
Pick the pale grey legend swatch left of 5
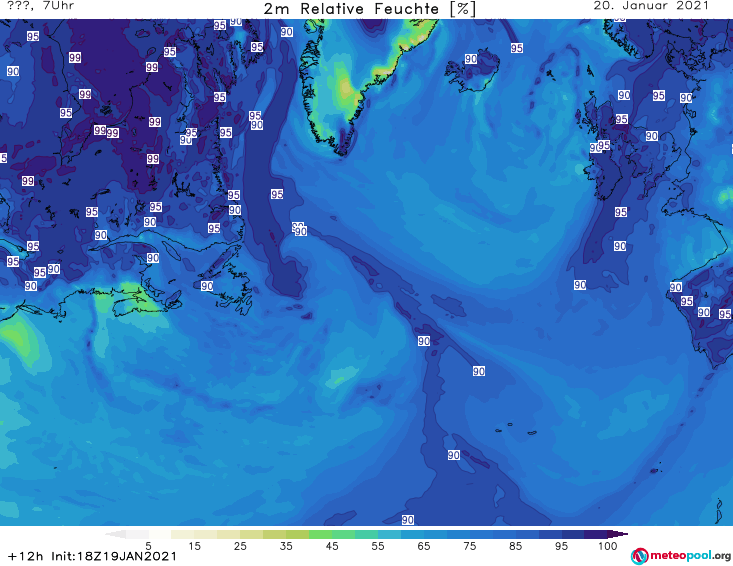(x=137, y=534)
